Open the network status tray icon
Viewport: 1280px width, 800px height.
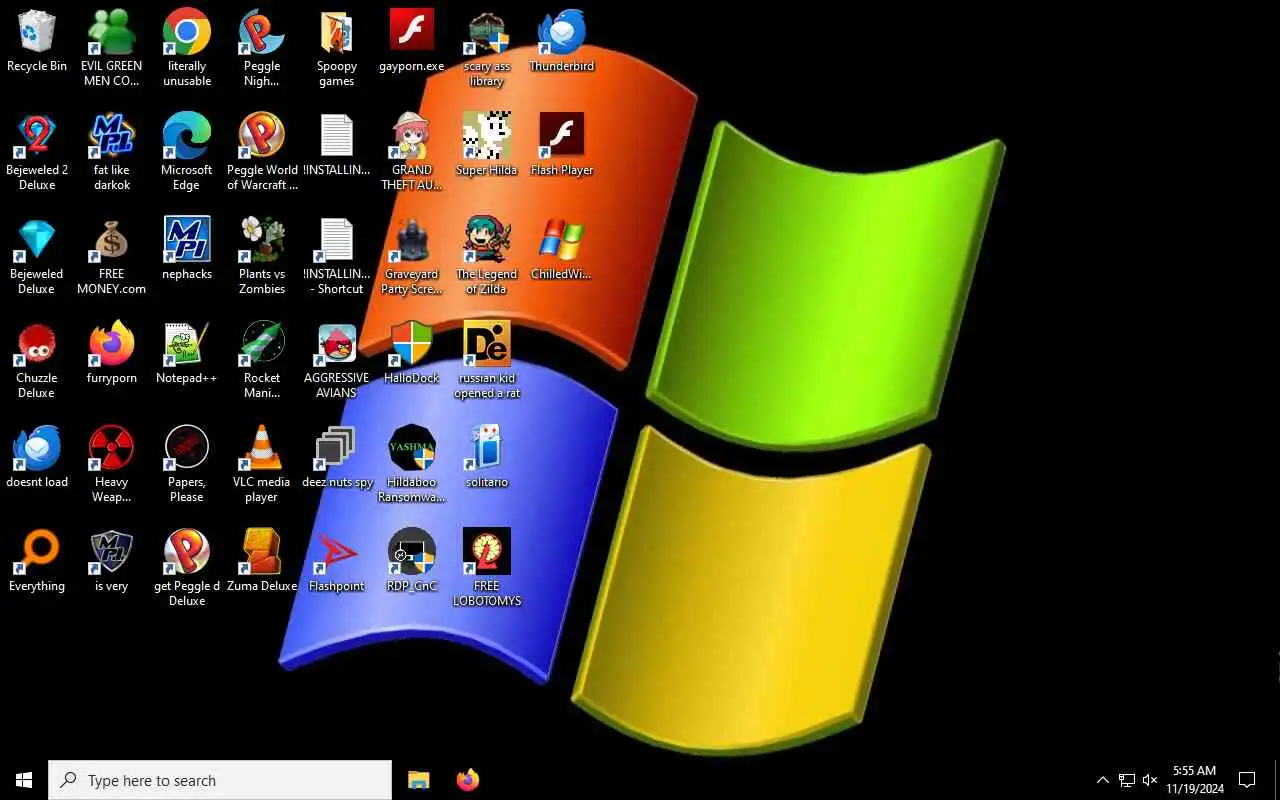click(x=1127, y=780)
